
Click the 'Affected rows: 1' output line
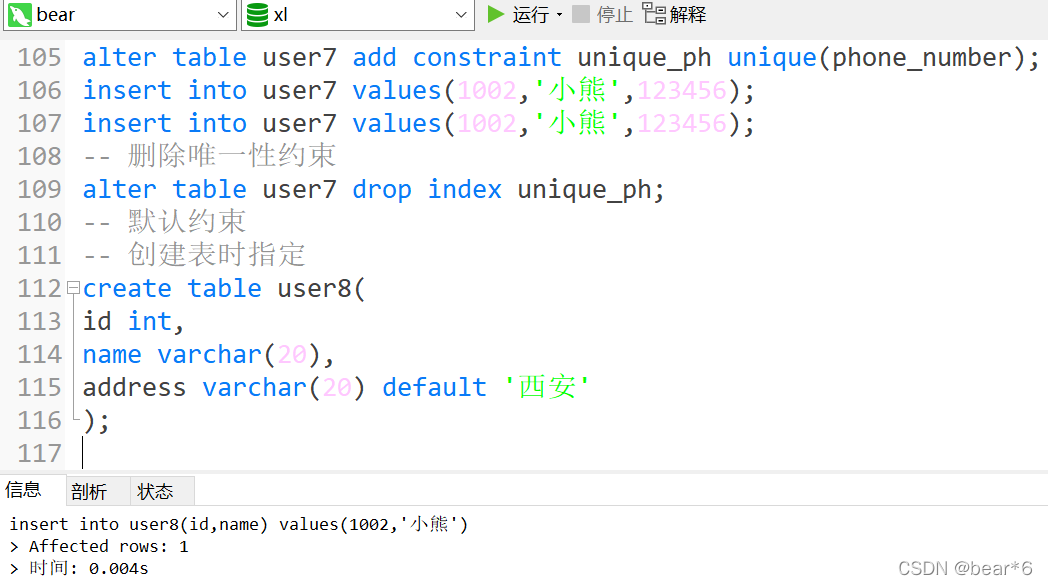99,547
